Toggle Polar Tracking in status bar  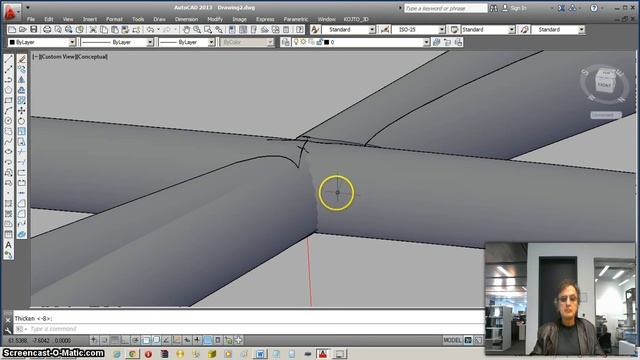pyautogui.click(x=135, y=340)
